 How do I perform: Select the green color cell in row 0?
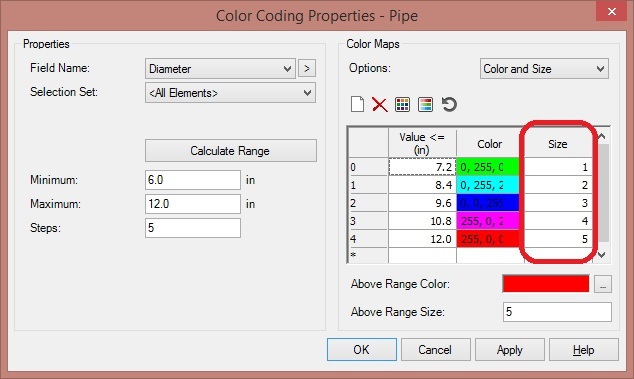(x=488, y=167)
